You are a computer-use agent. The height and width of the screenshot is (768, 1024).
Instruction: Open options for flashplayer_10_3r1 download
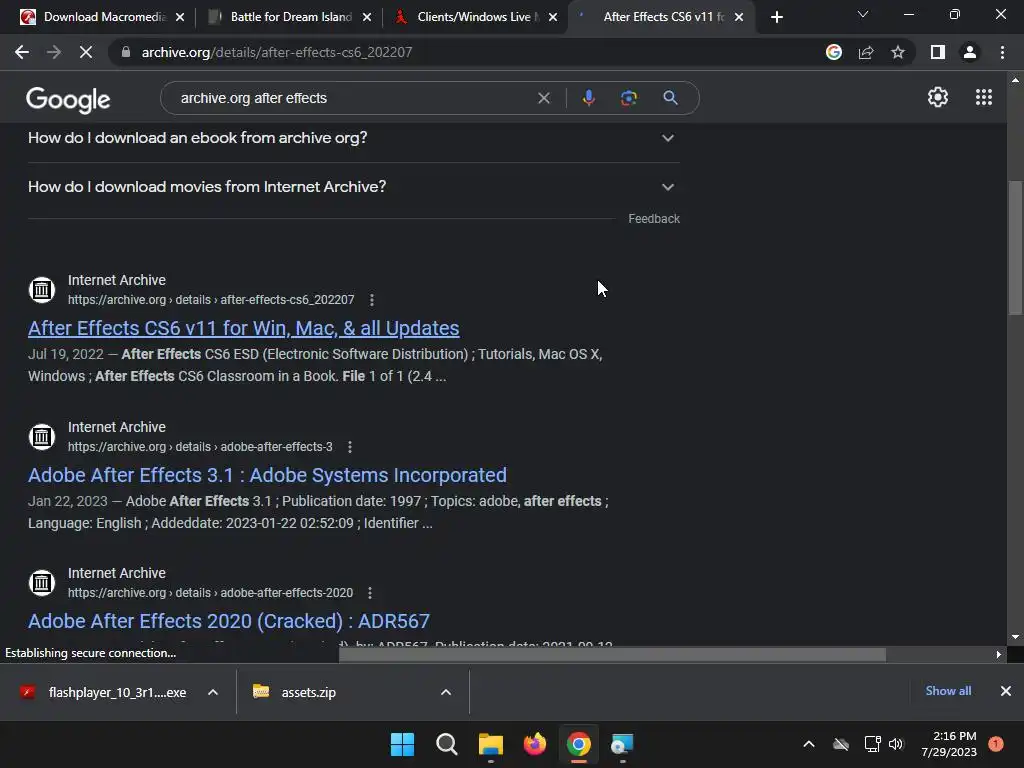coord(213,692)
